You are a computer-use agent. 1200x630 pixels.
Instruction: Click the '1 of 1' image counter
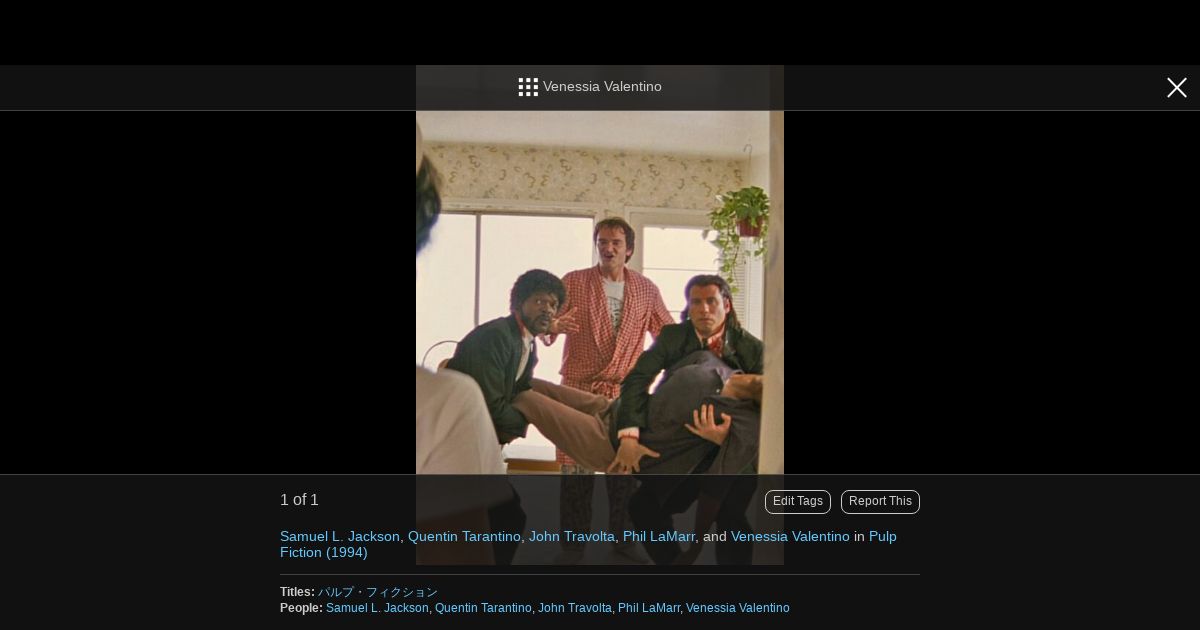pyautogui.click(x=299, y=500)
